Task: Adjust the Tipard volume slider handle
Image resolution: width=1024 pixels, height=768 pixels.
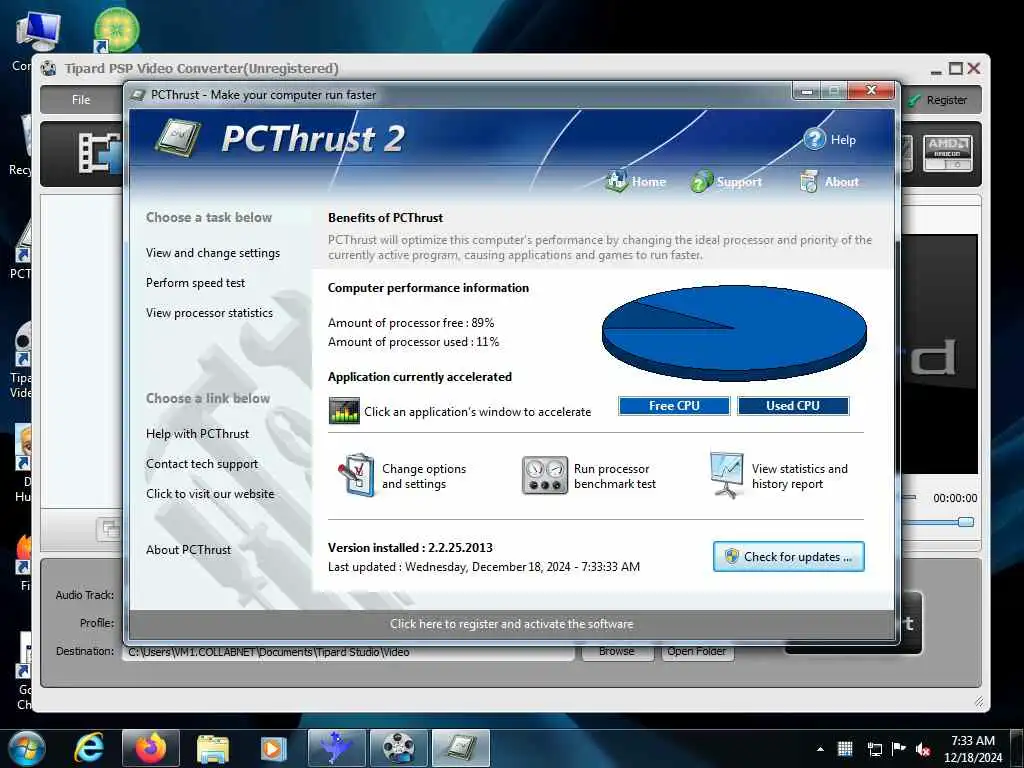Action: [x=966, y=522]
